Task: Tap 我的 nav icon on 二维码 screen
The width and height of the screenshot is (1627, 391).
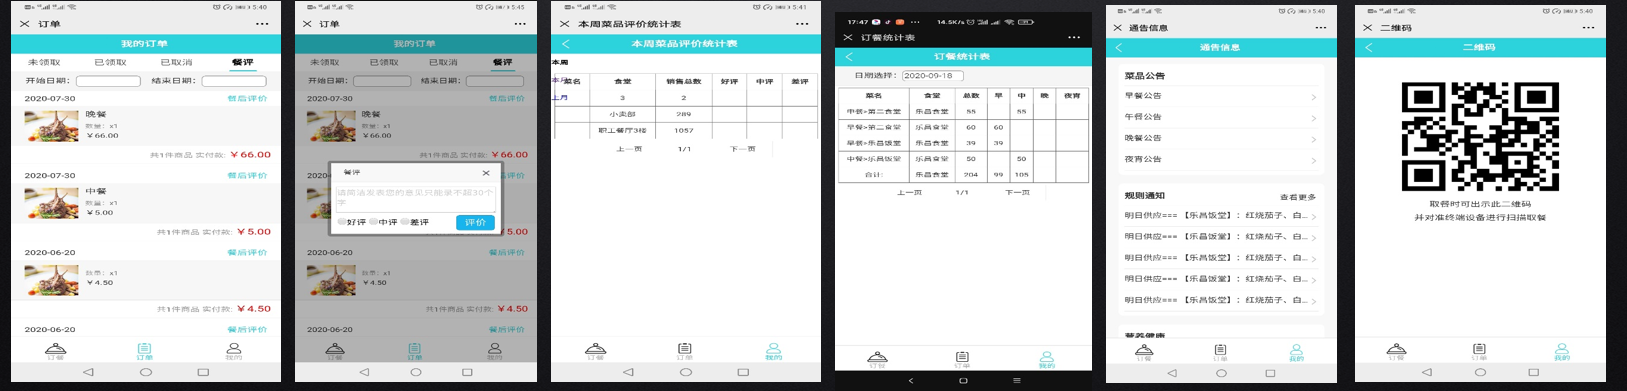Action: click(1562, 352)
